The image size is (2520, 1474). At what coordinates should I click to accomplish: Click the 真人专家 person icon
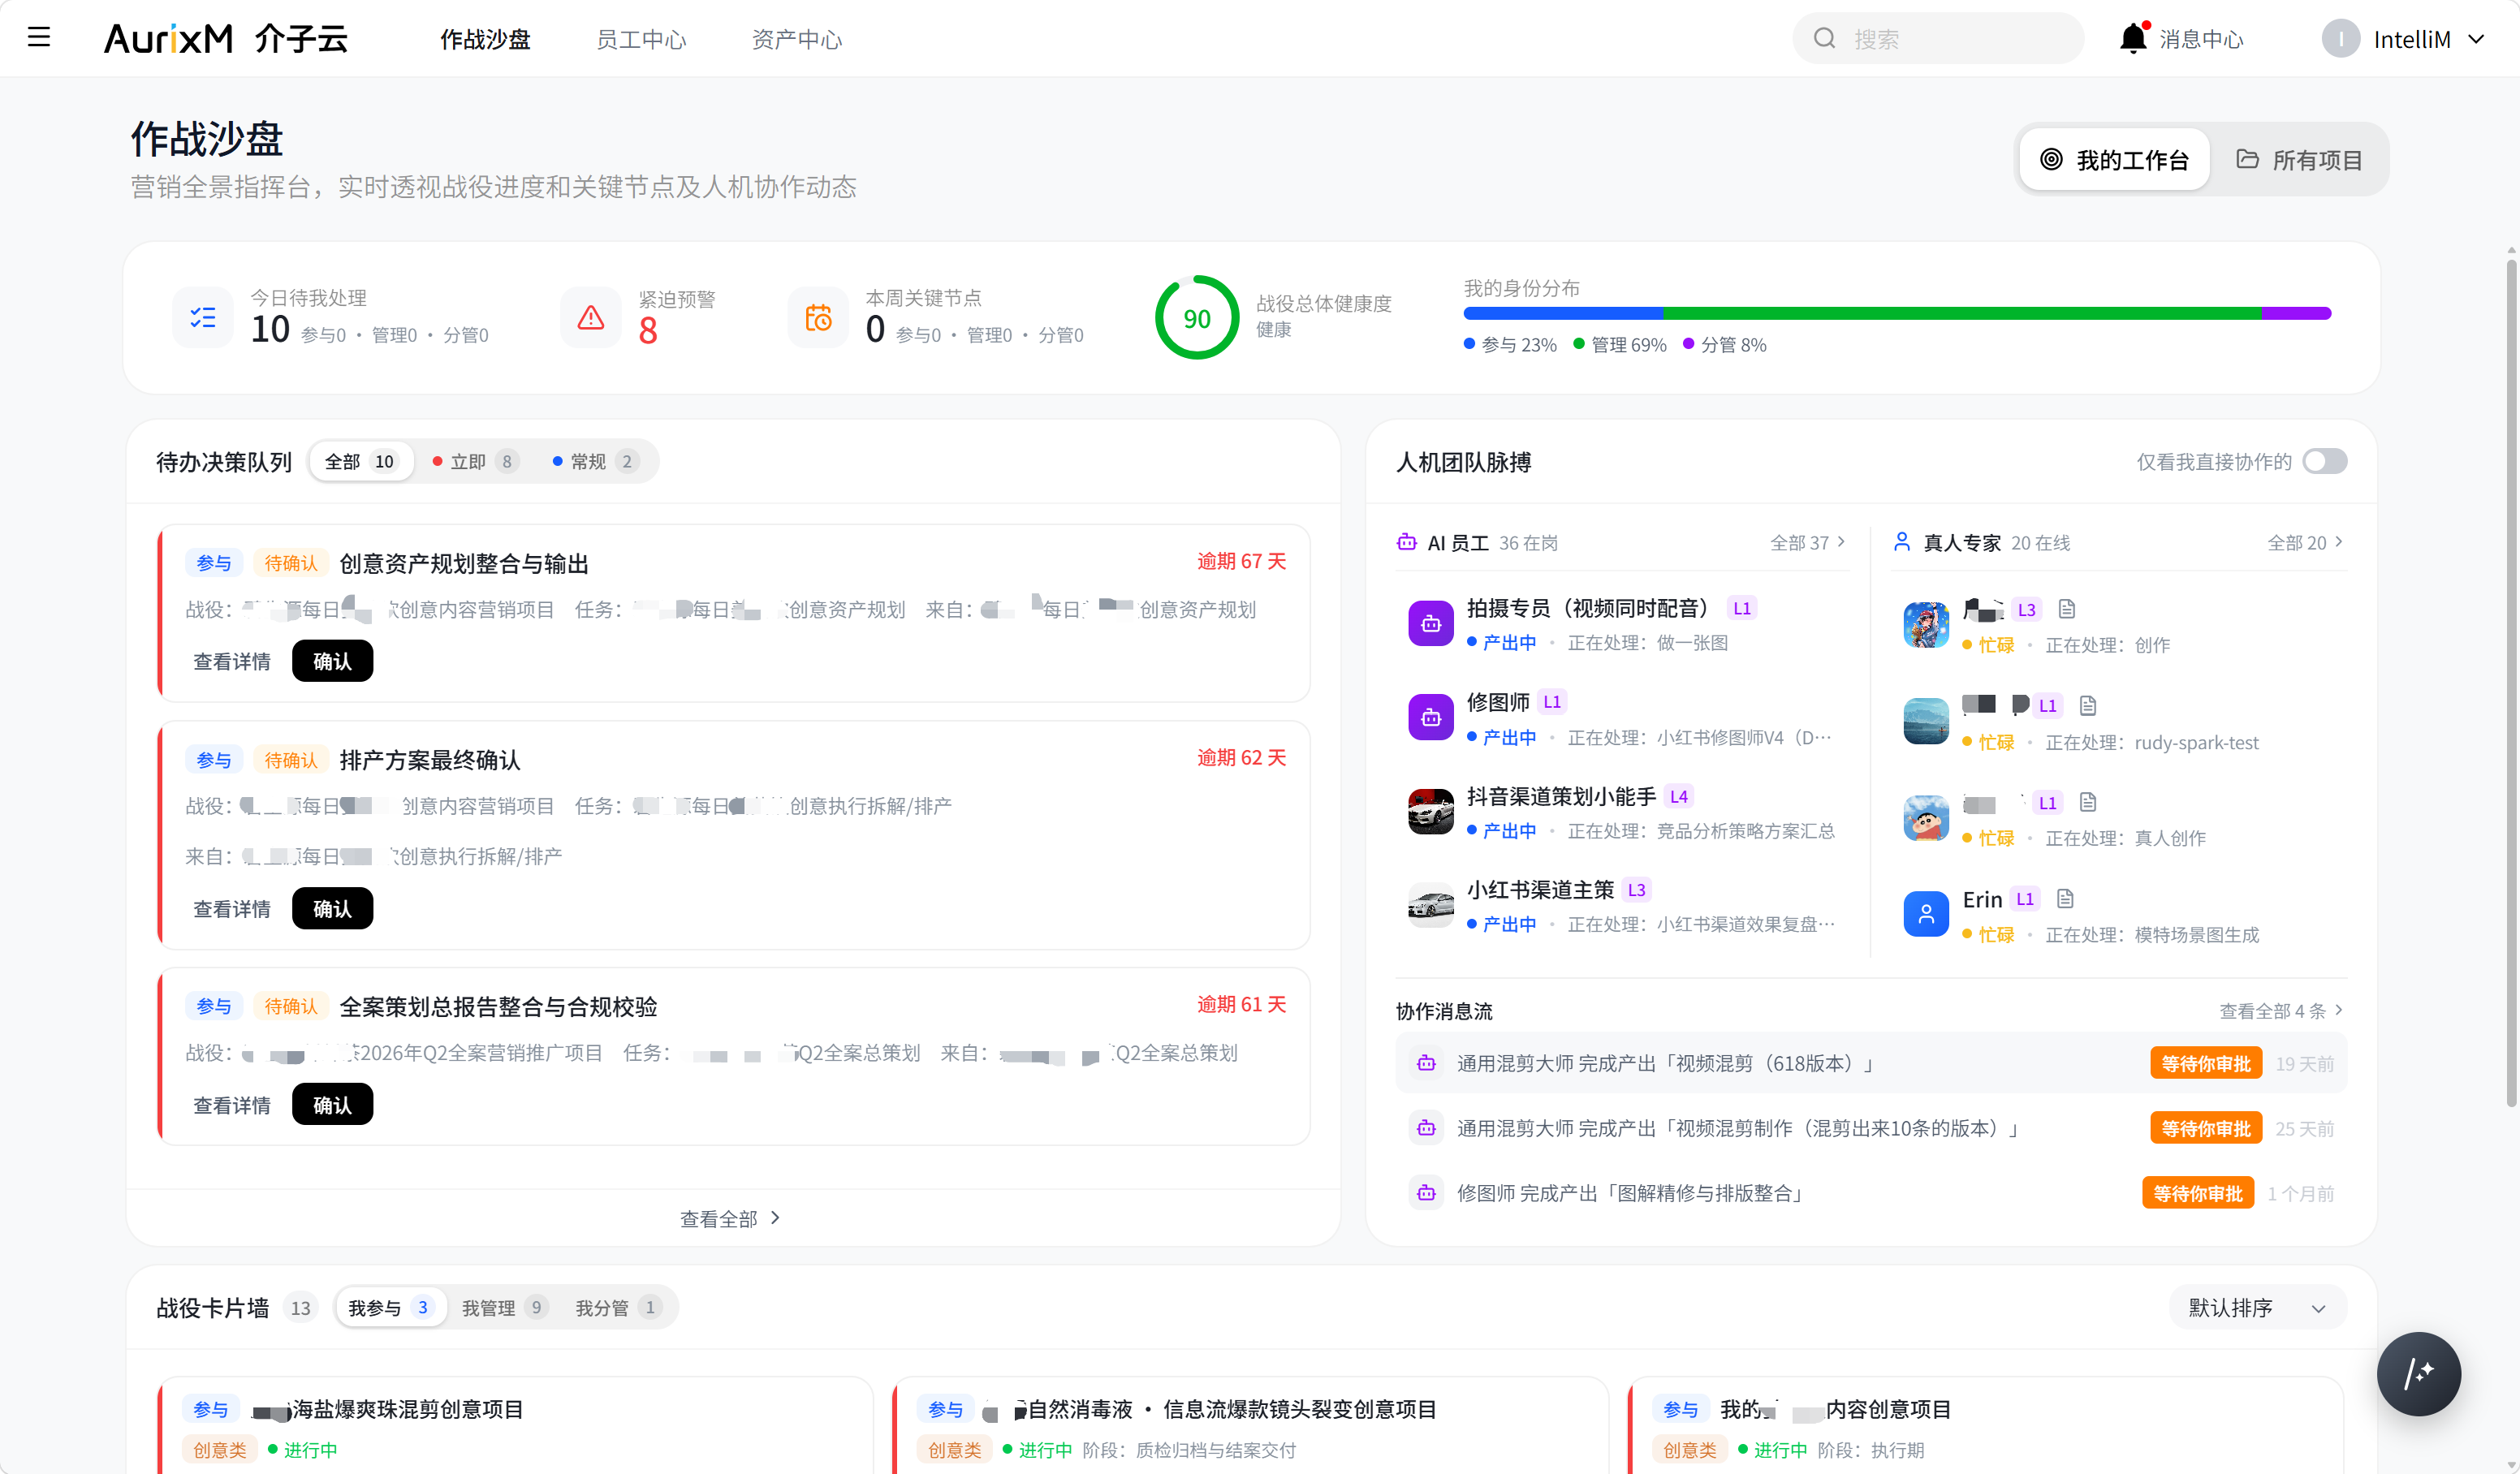click(x=1902, y=542)
